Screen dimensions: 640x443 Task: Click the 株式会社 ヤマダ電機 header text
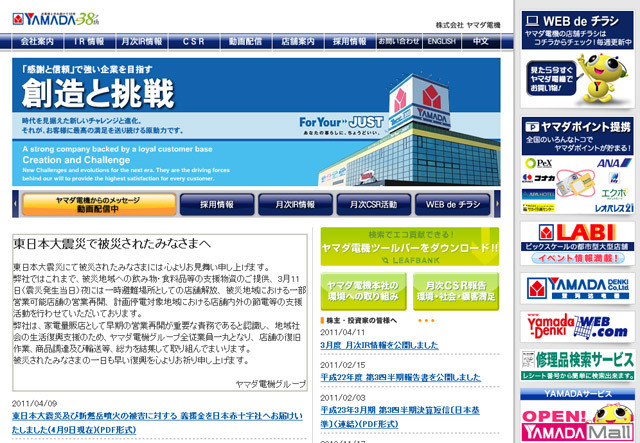tap(468, 25)
